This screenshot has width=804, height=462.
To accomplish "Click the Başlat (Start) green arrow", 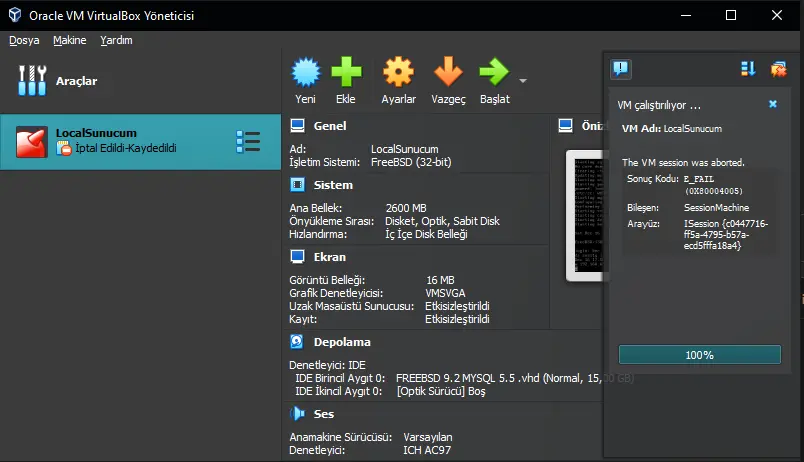I will pyautogui.click(x=494, y=72).
